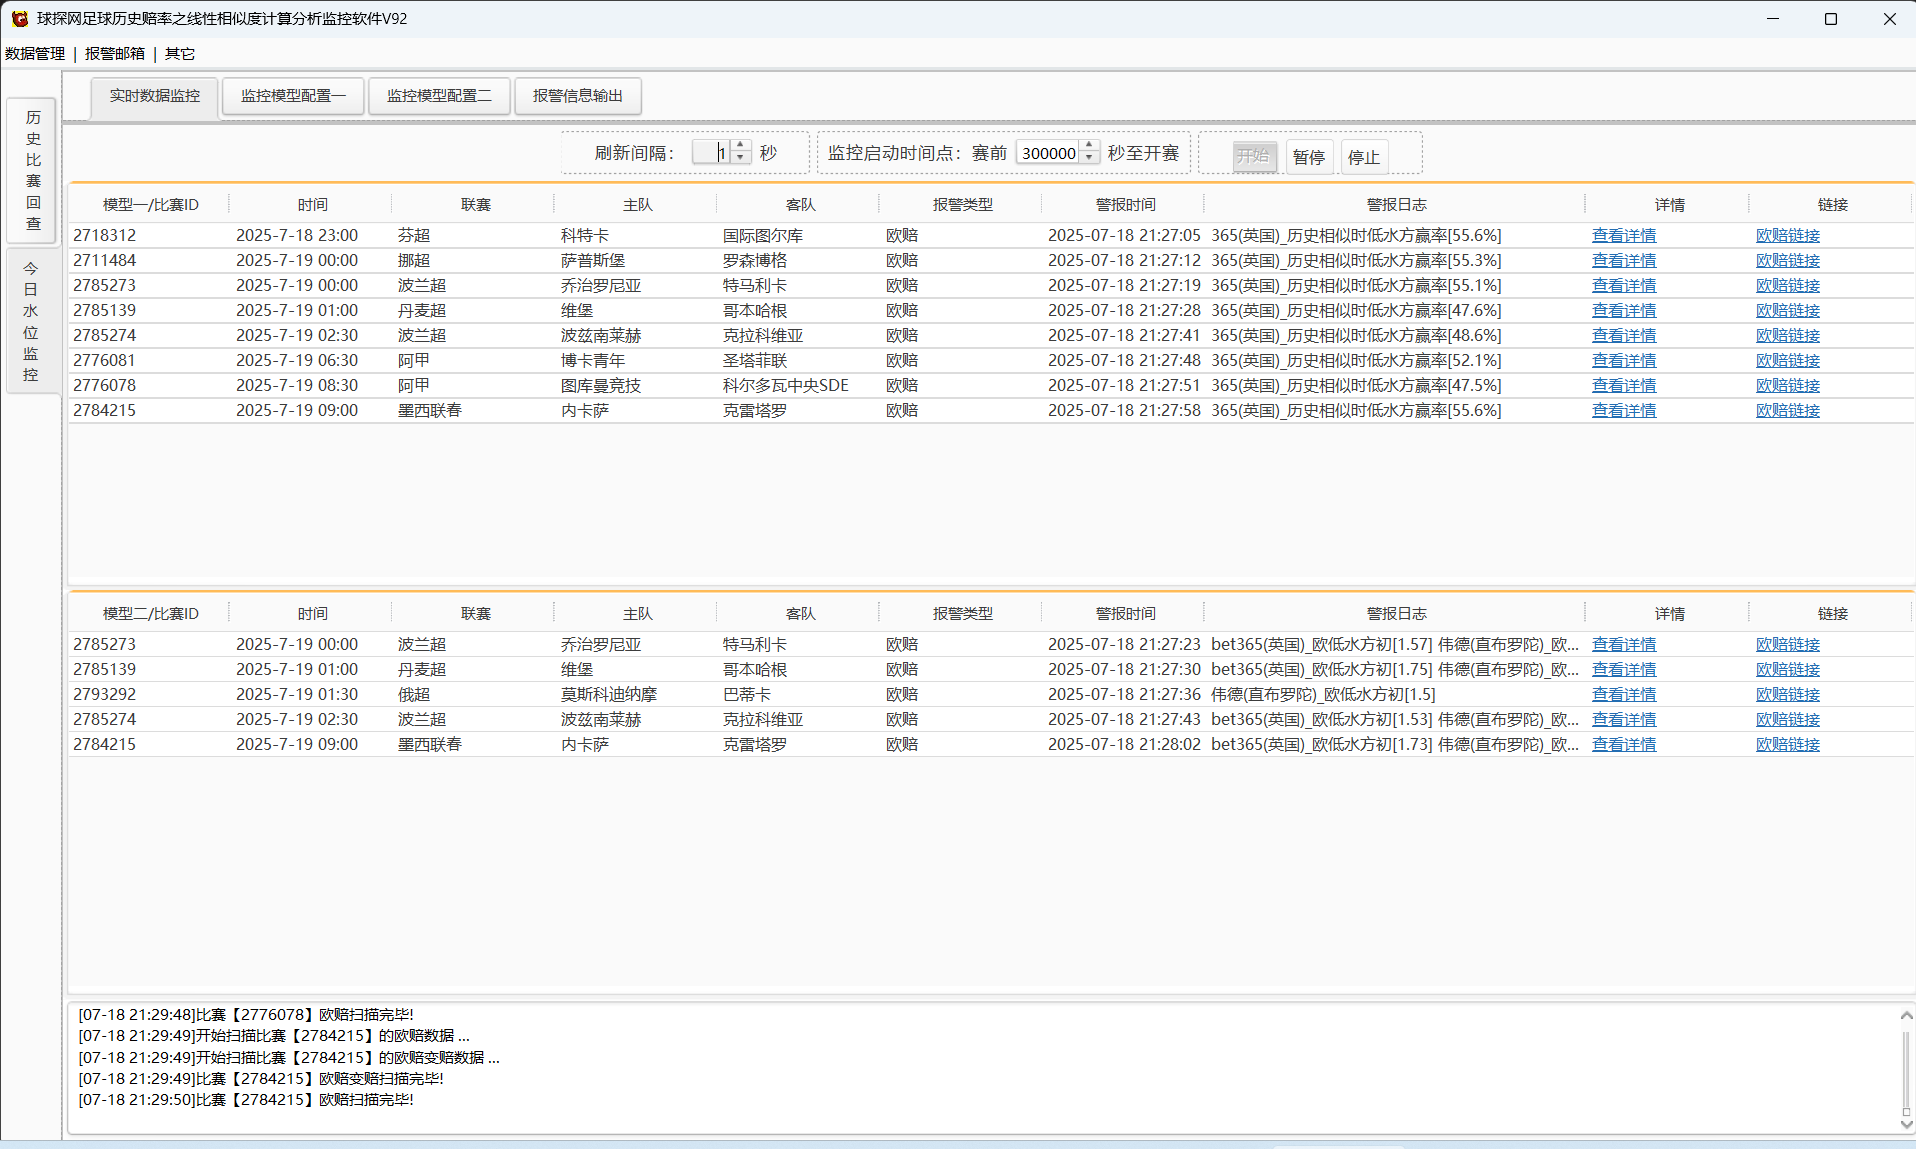Select the 今日水位监控 side tab
Screen dimensions: 1916x1149
(x=31, y=321)
